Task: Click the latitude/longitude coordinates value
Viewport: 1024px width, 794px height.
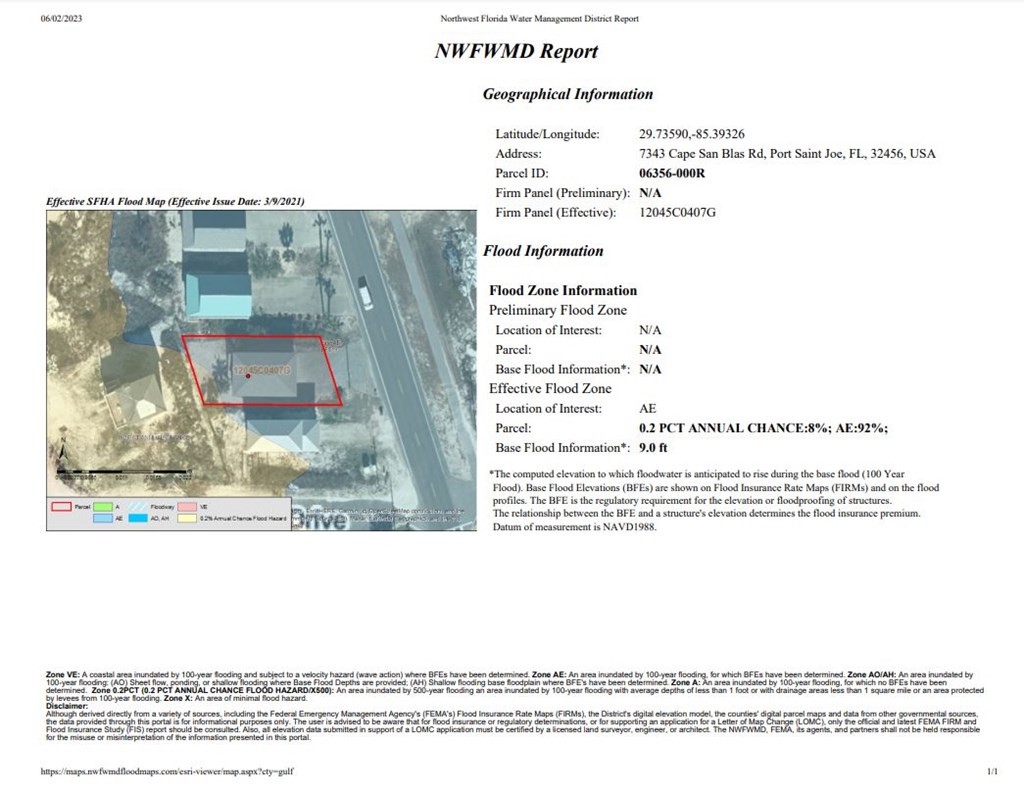Action: (691, 134)
